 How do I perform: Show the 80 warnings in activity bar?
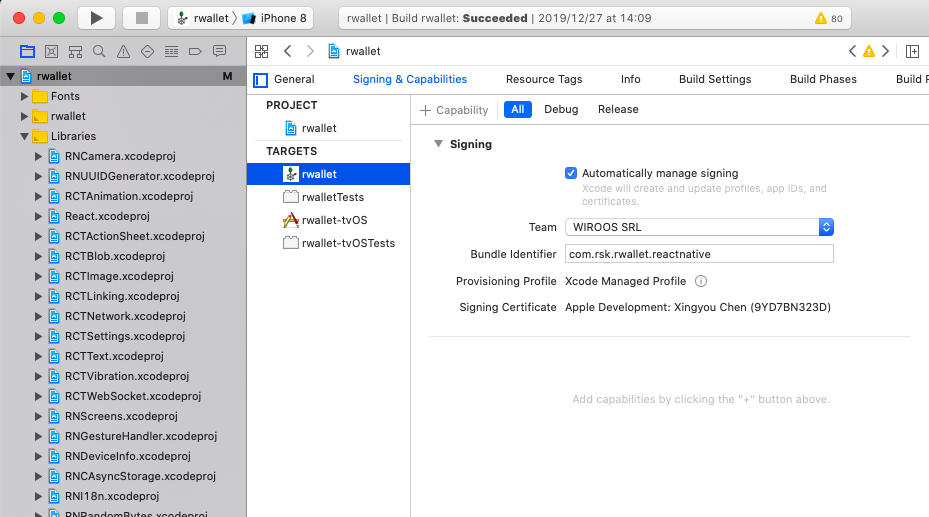829,18
